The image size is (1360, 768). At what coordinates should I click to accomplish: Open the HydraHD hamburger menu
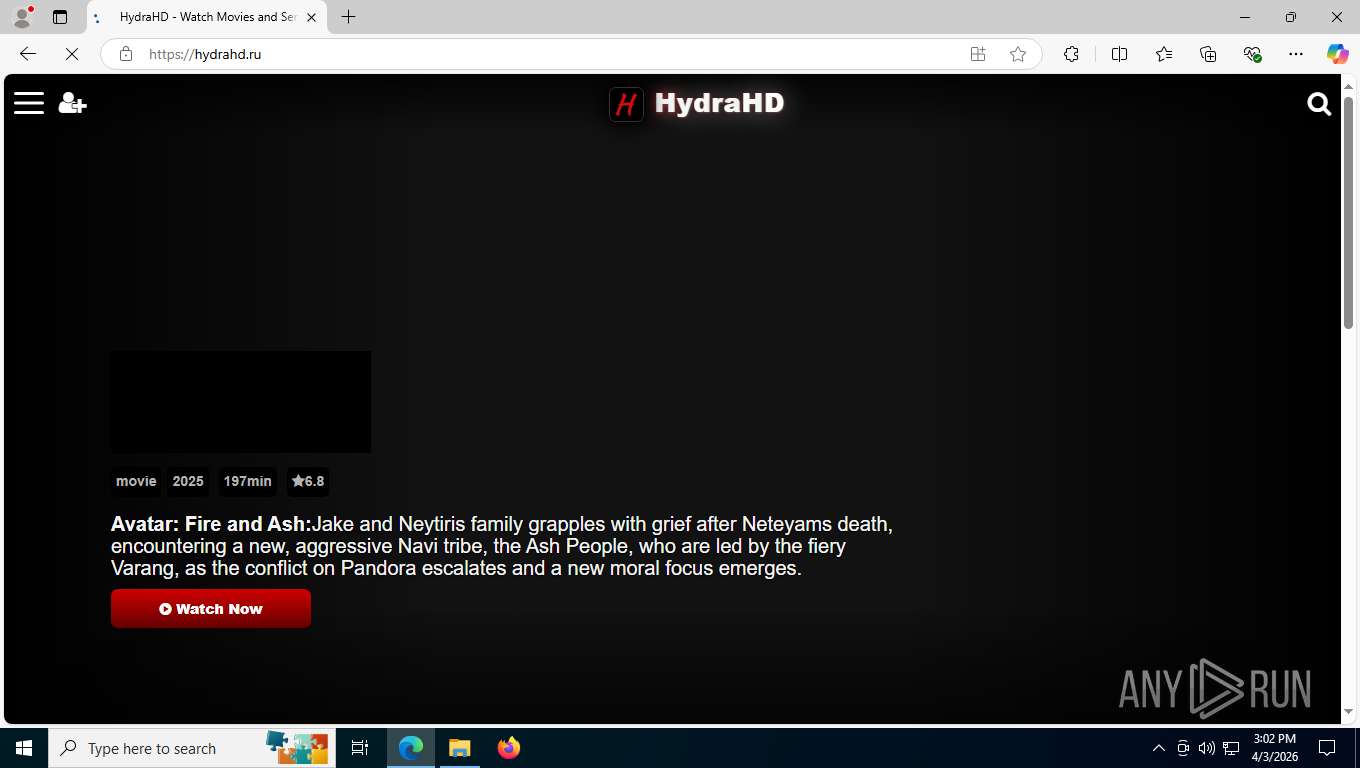click(x=29, y=103)
